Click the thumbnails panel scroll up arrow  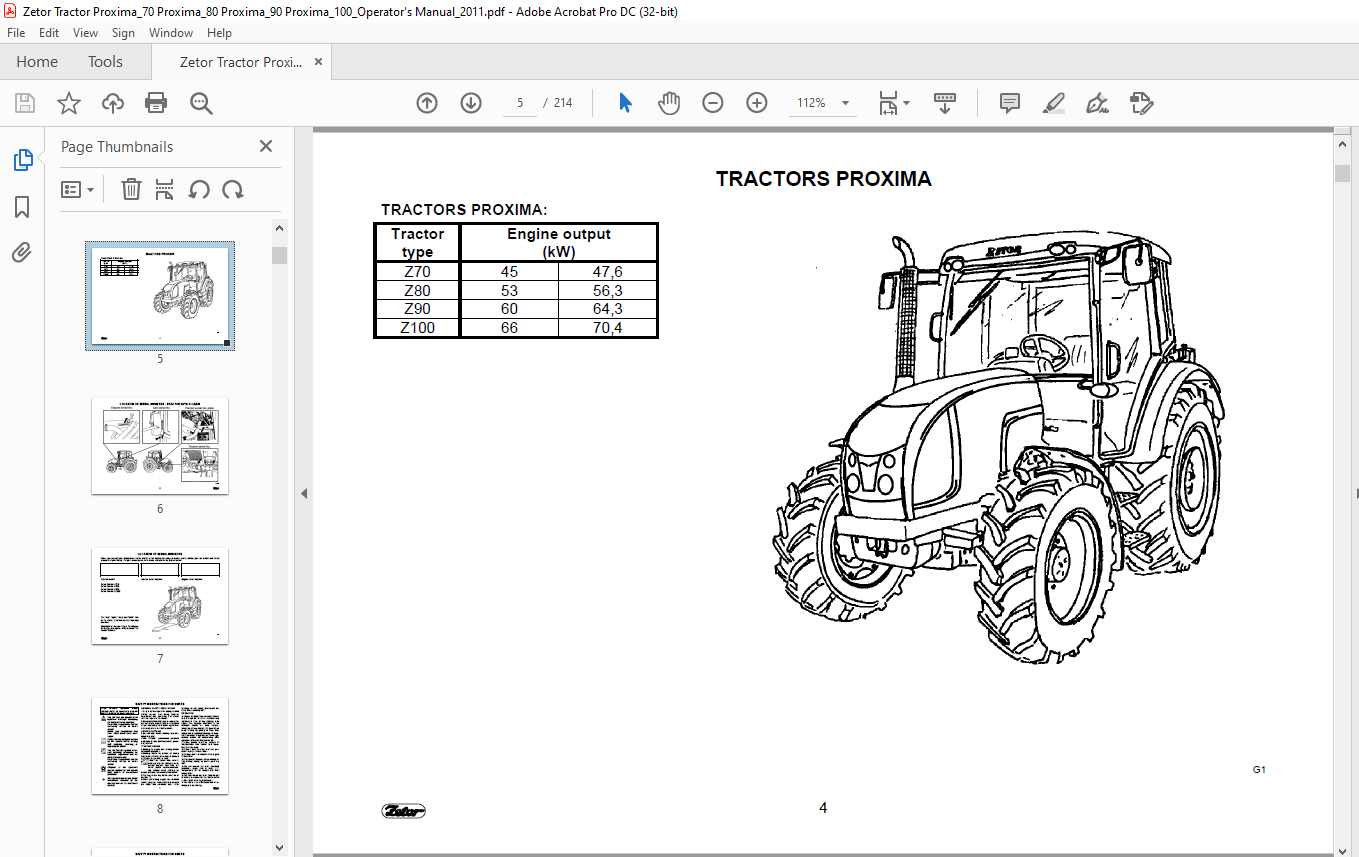point(280,229)
